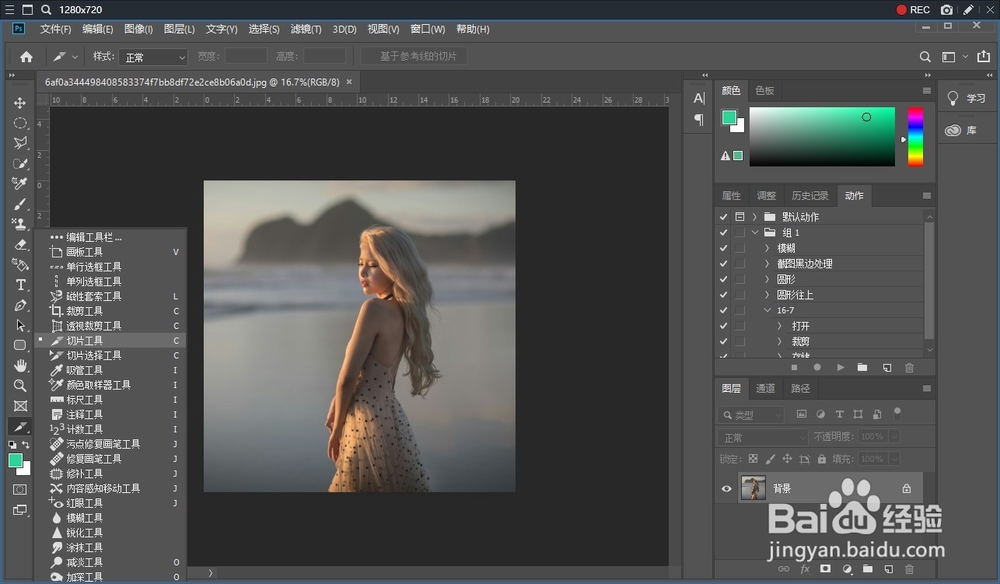The height and width of the screenshot is (584, 1000).
Task: Toggle the checkmark for the 默认动作 action set
Action: tap(723, 217)
